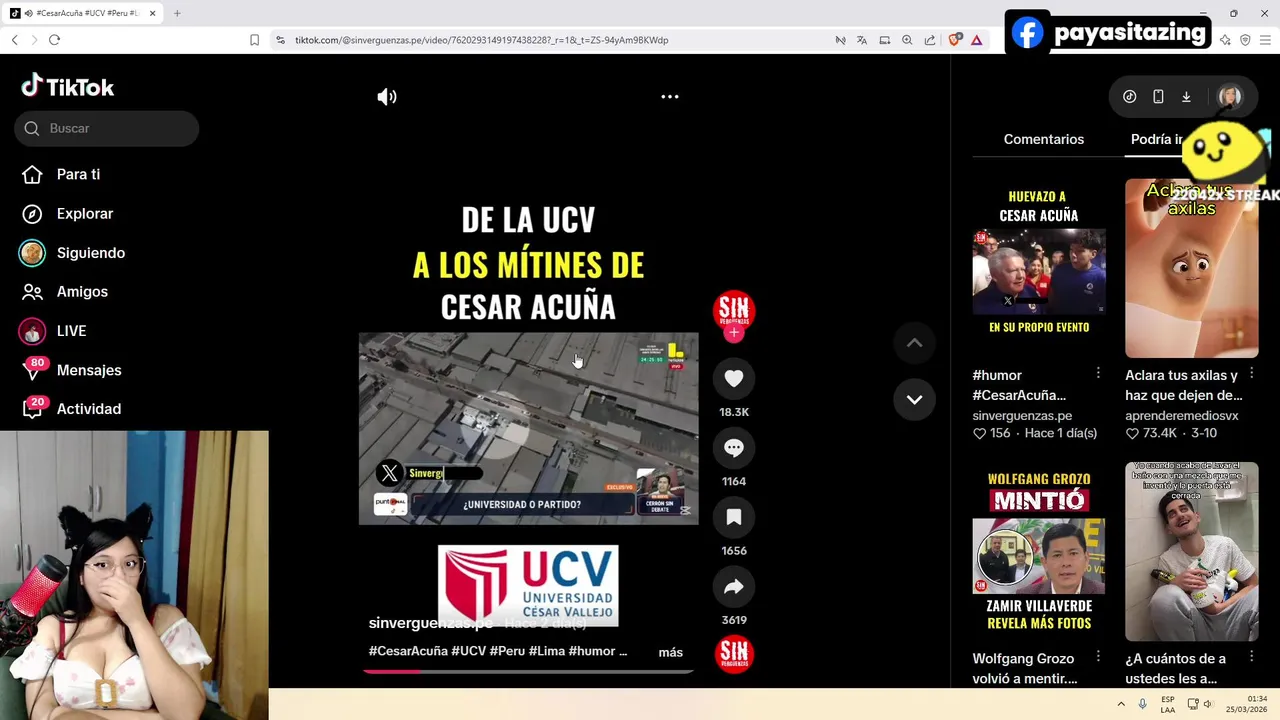The width and height of the screenshot is (1280, 720).
Task: Open taskbar volume control
Action: 1208,704
